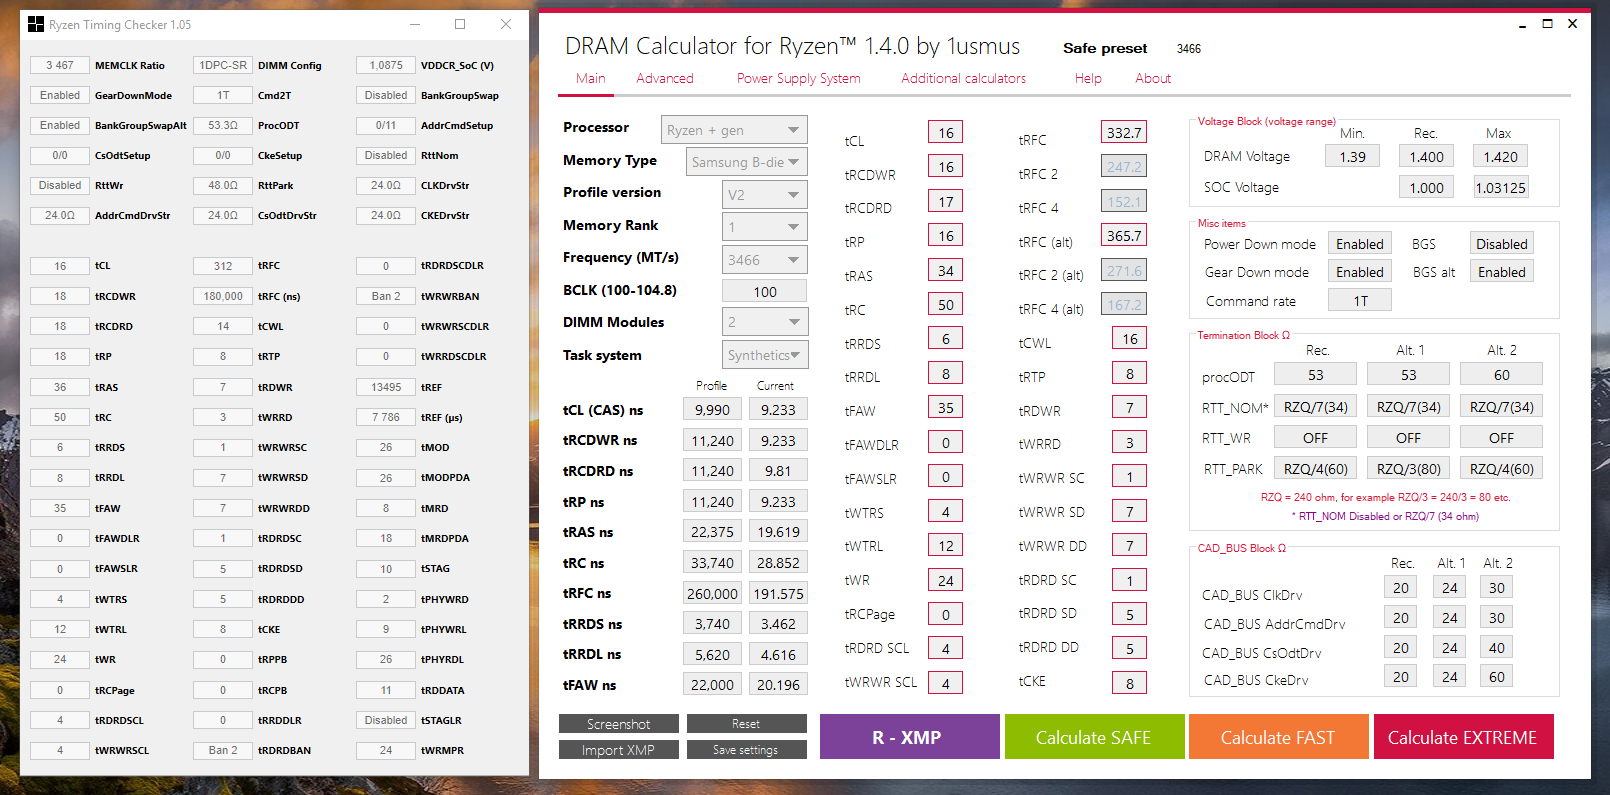Expand the Profile version dropdown
This screenshot has height=795, width=1610.
tap(764, 195)
